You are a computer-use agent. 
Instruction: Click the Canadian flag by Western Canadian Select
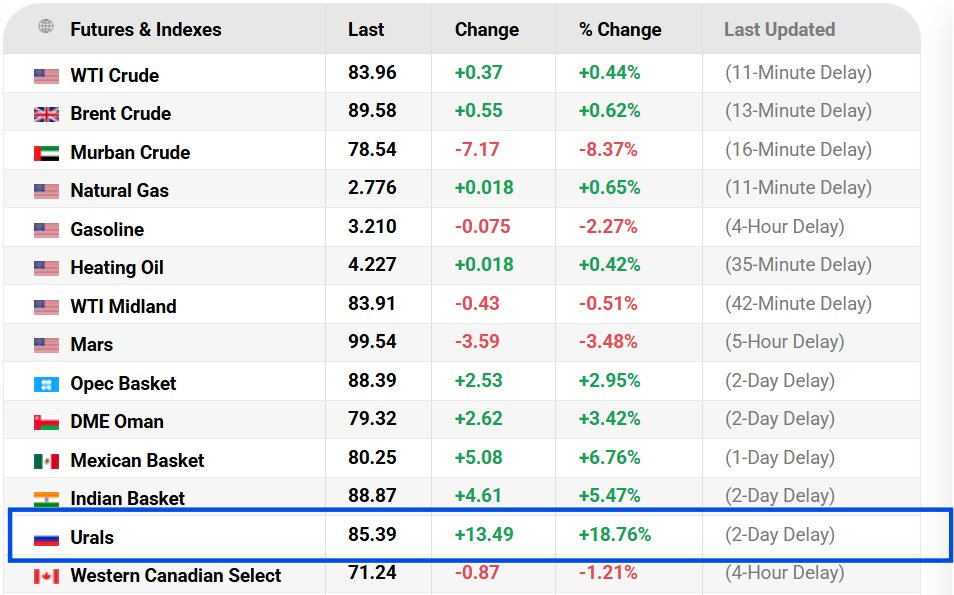46,576
